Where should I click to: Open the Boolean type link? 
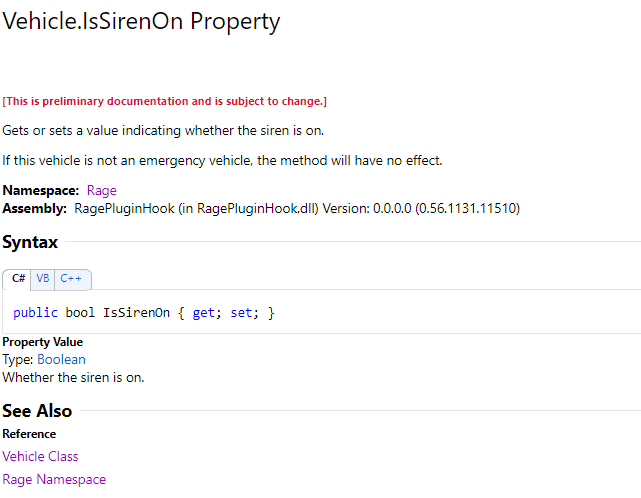tap(61, 359)
